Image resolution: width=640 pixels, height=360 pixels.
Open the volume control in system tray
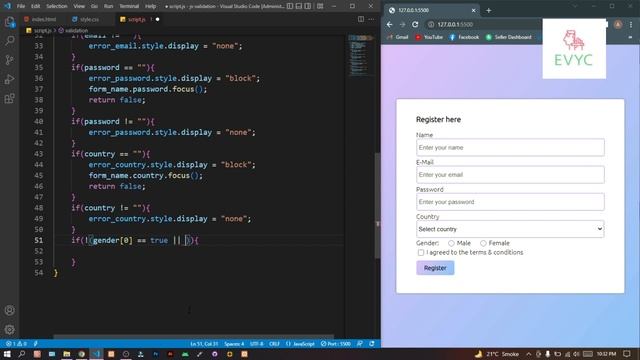pyautogui.click(x=576, y=354)
